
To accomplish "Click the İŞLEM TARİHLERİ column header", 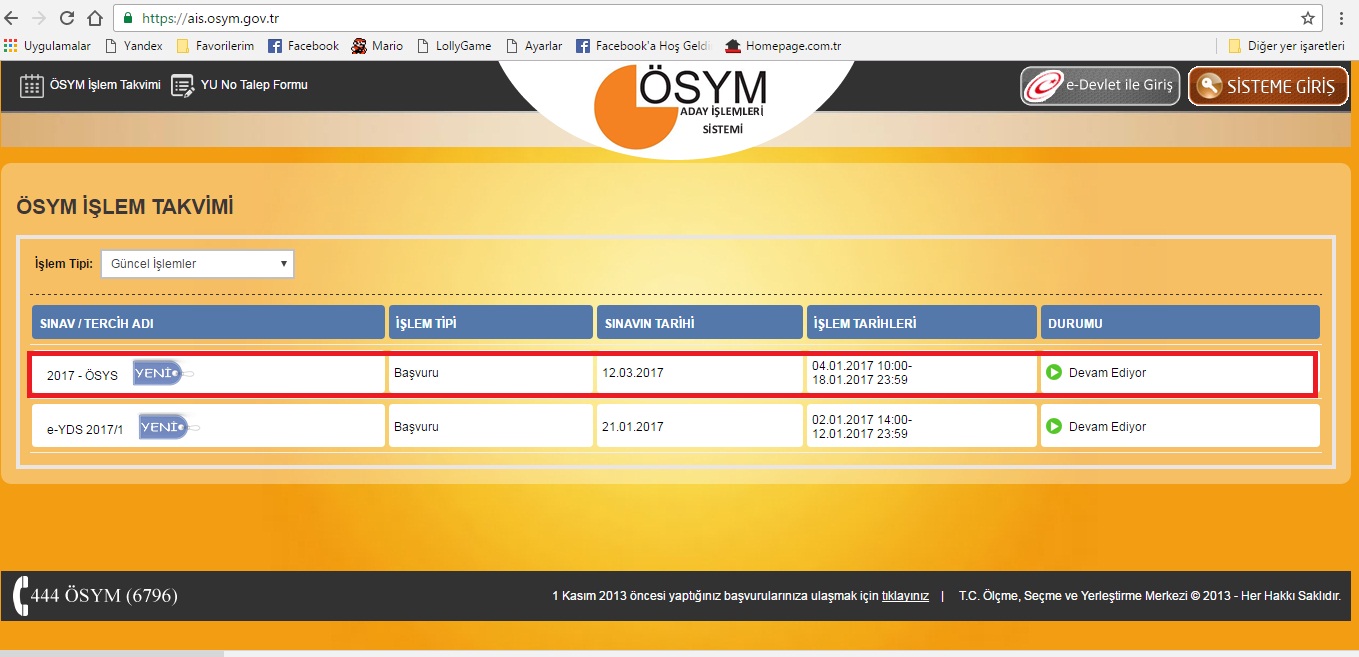I will (x=921, y=323).
